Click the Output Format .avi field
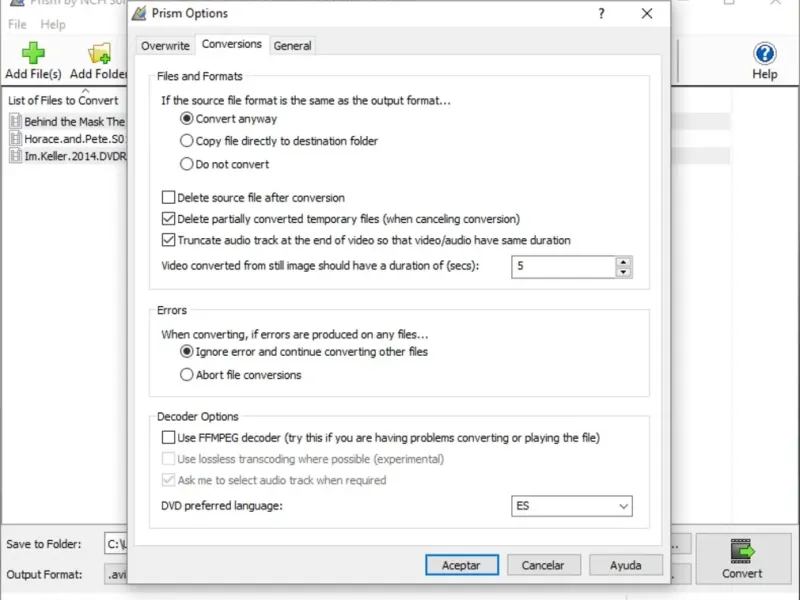Viewport: 800px width, 600px height. [x=116, y=574]
